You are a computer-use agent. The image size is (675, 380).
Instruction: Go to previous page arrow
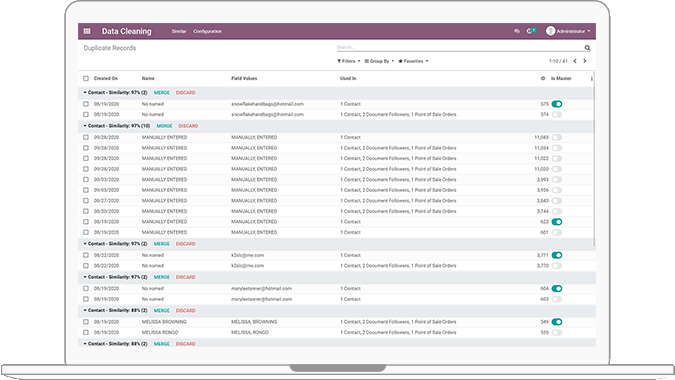tap(575, 61)
